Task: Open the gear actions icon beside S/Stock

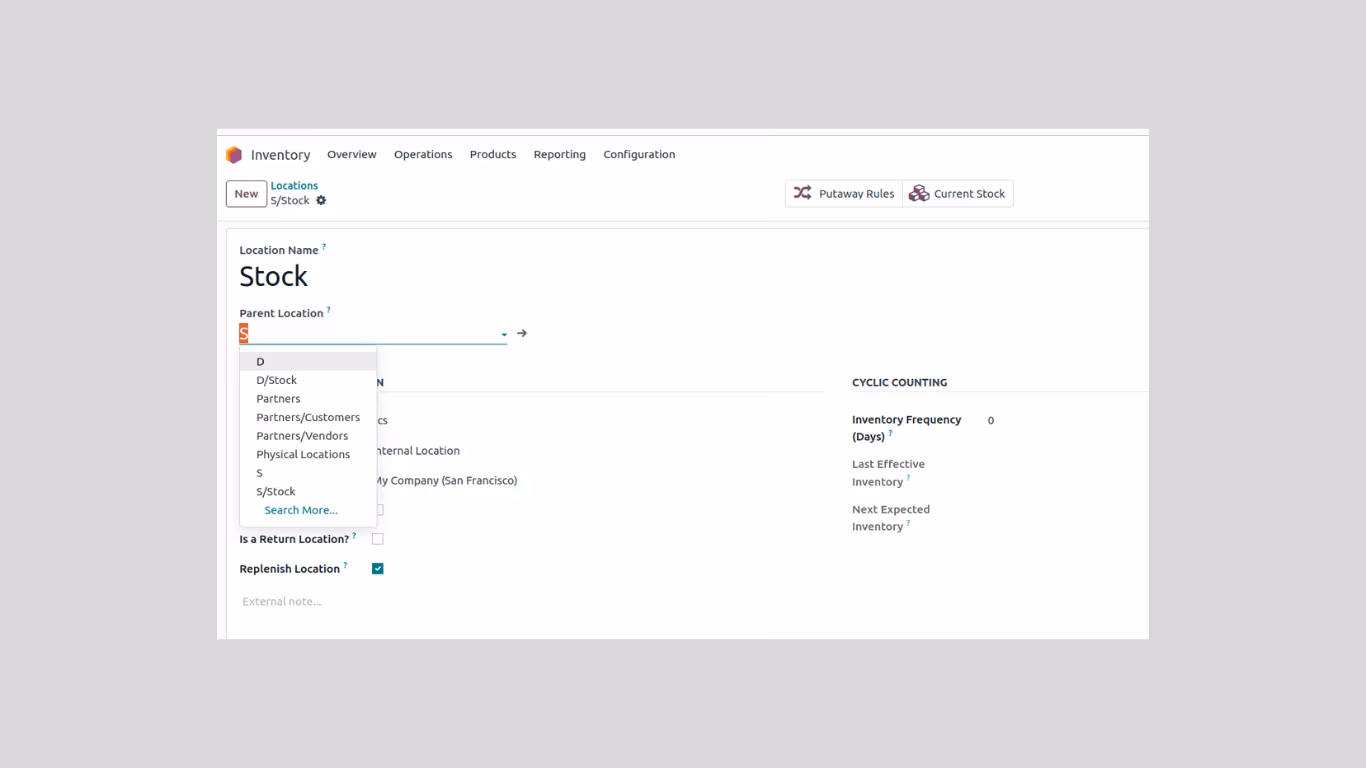Action: 321,200
